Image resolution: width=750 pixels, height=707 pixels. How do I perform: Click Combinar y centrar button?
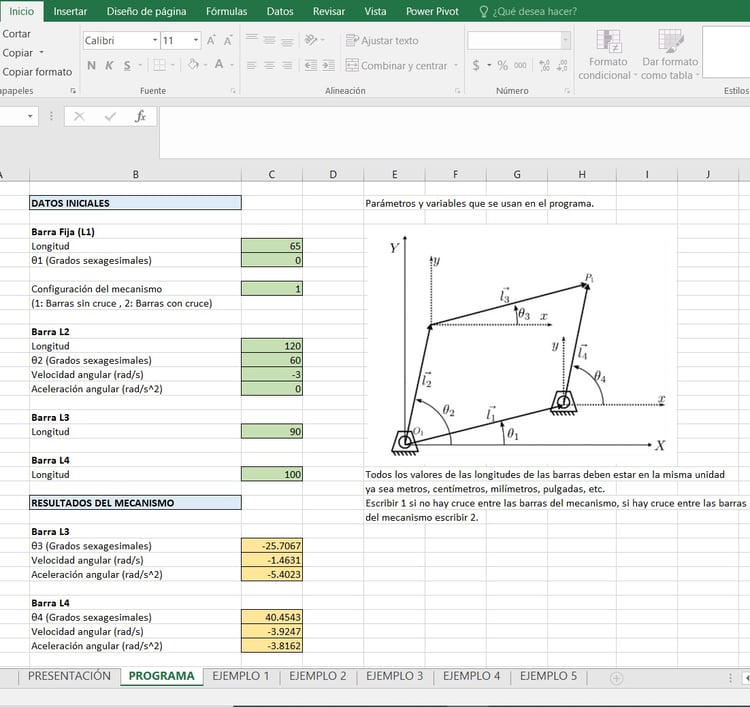[x=397, y=66]
